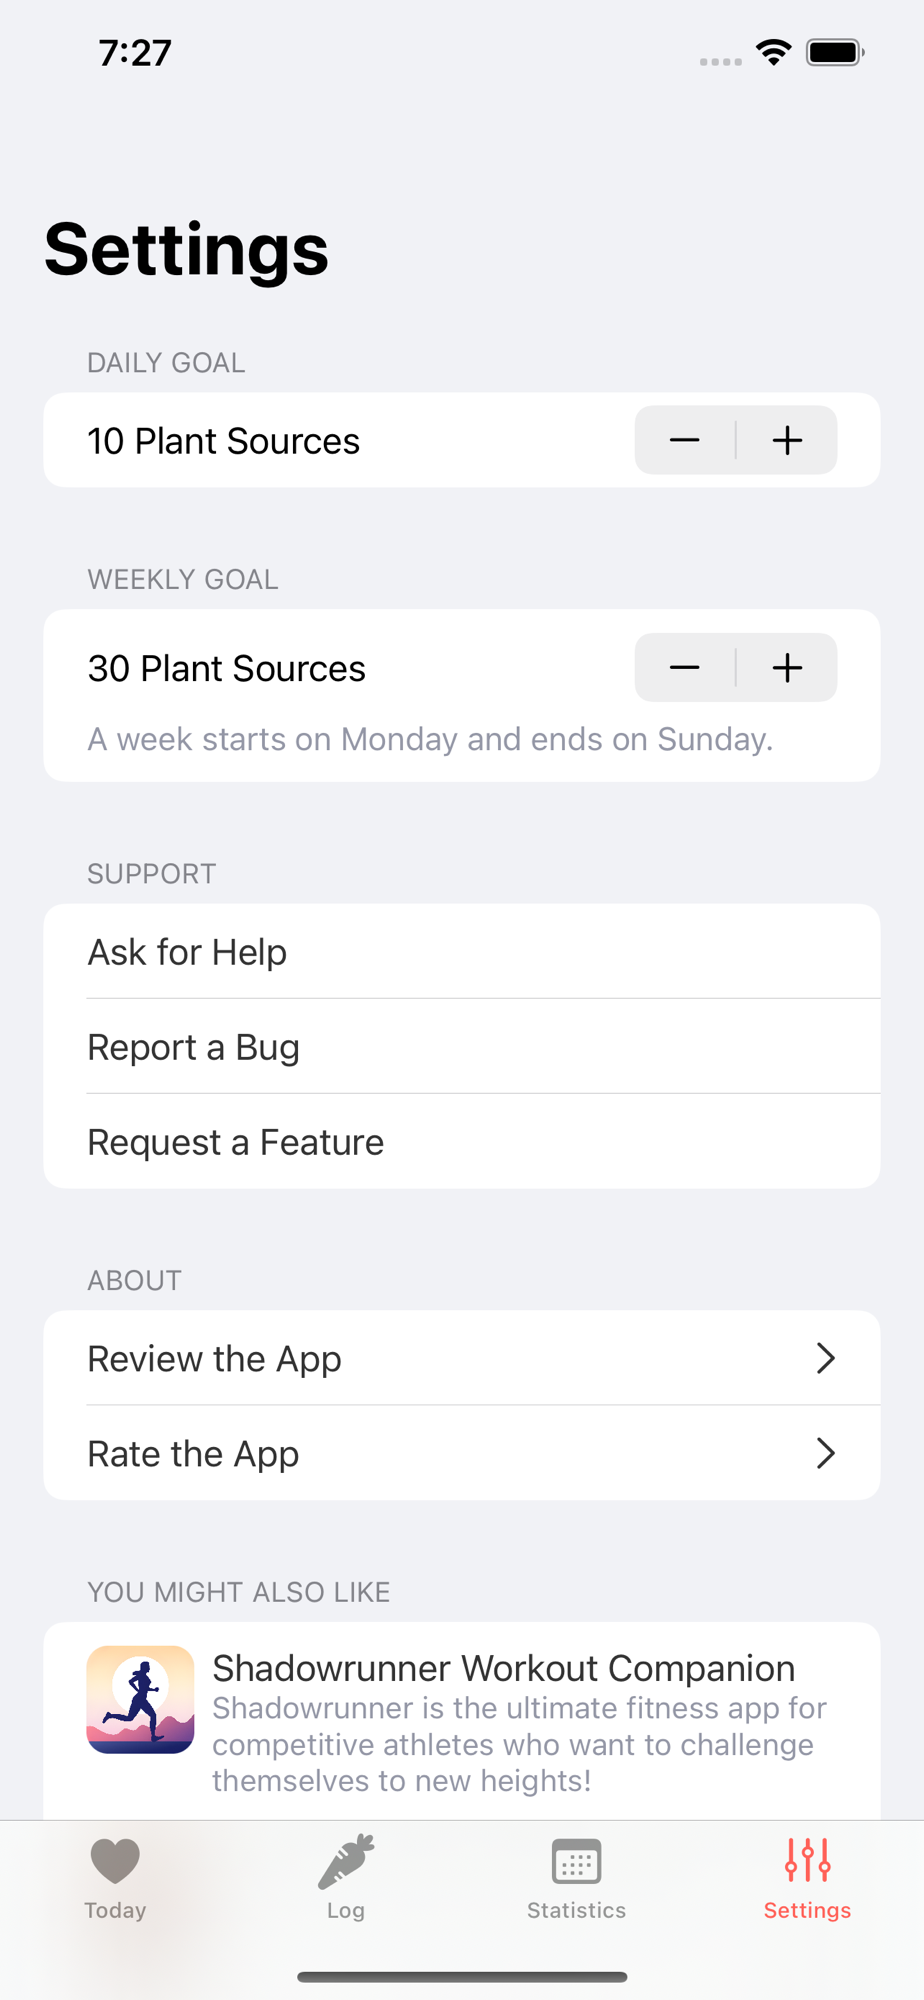Tap the battery status icon
This screenshot has width=924, height=2000.
pyautogui.click(x=835, y=53)
